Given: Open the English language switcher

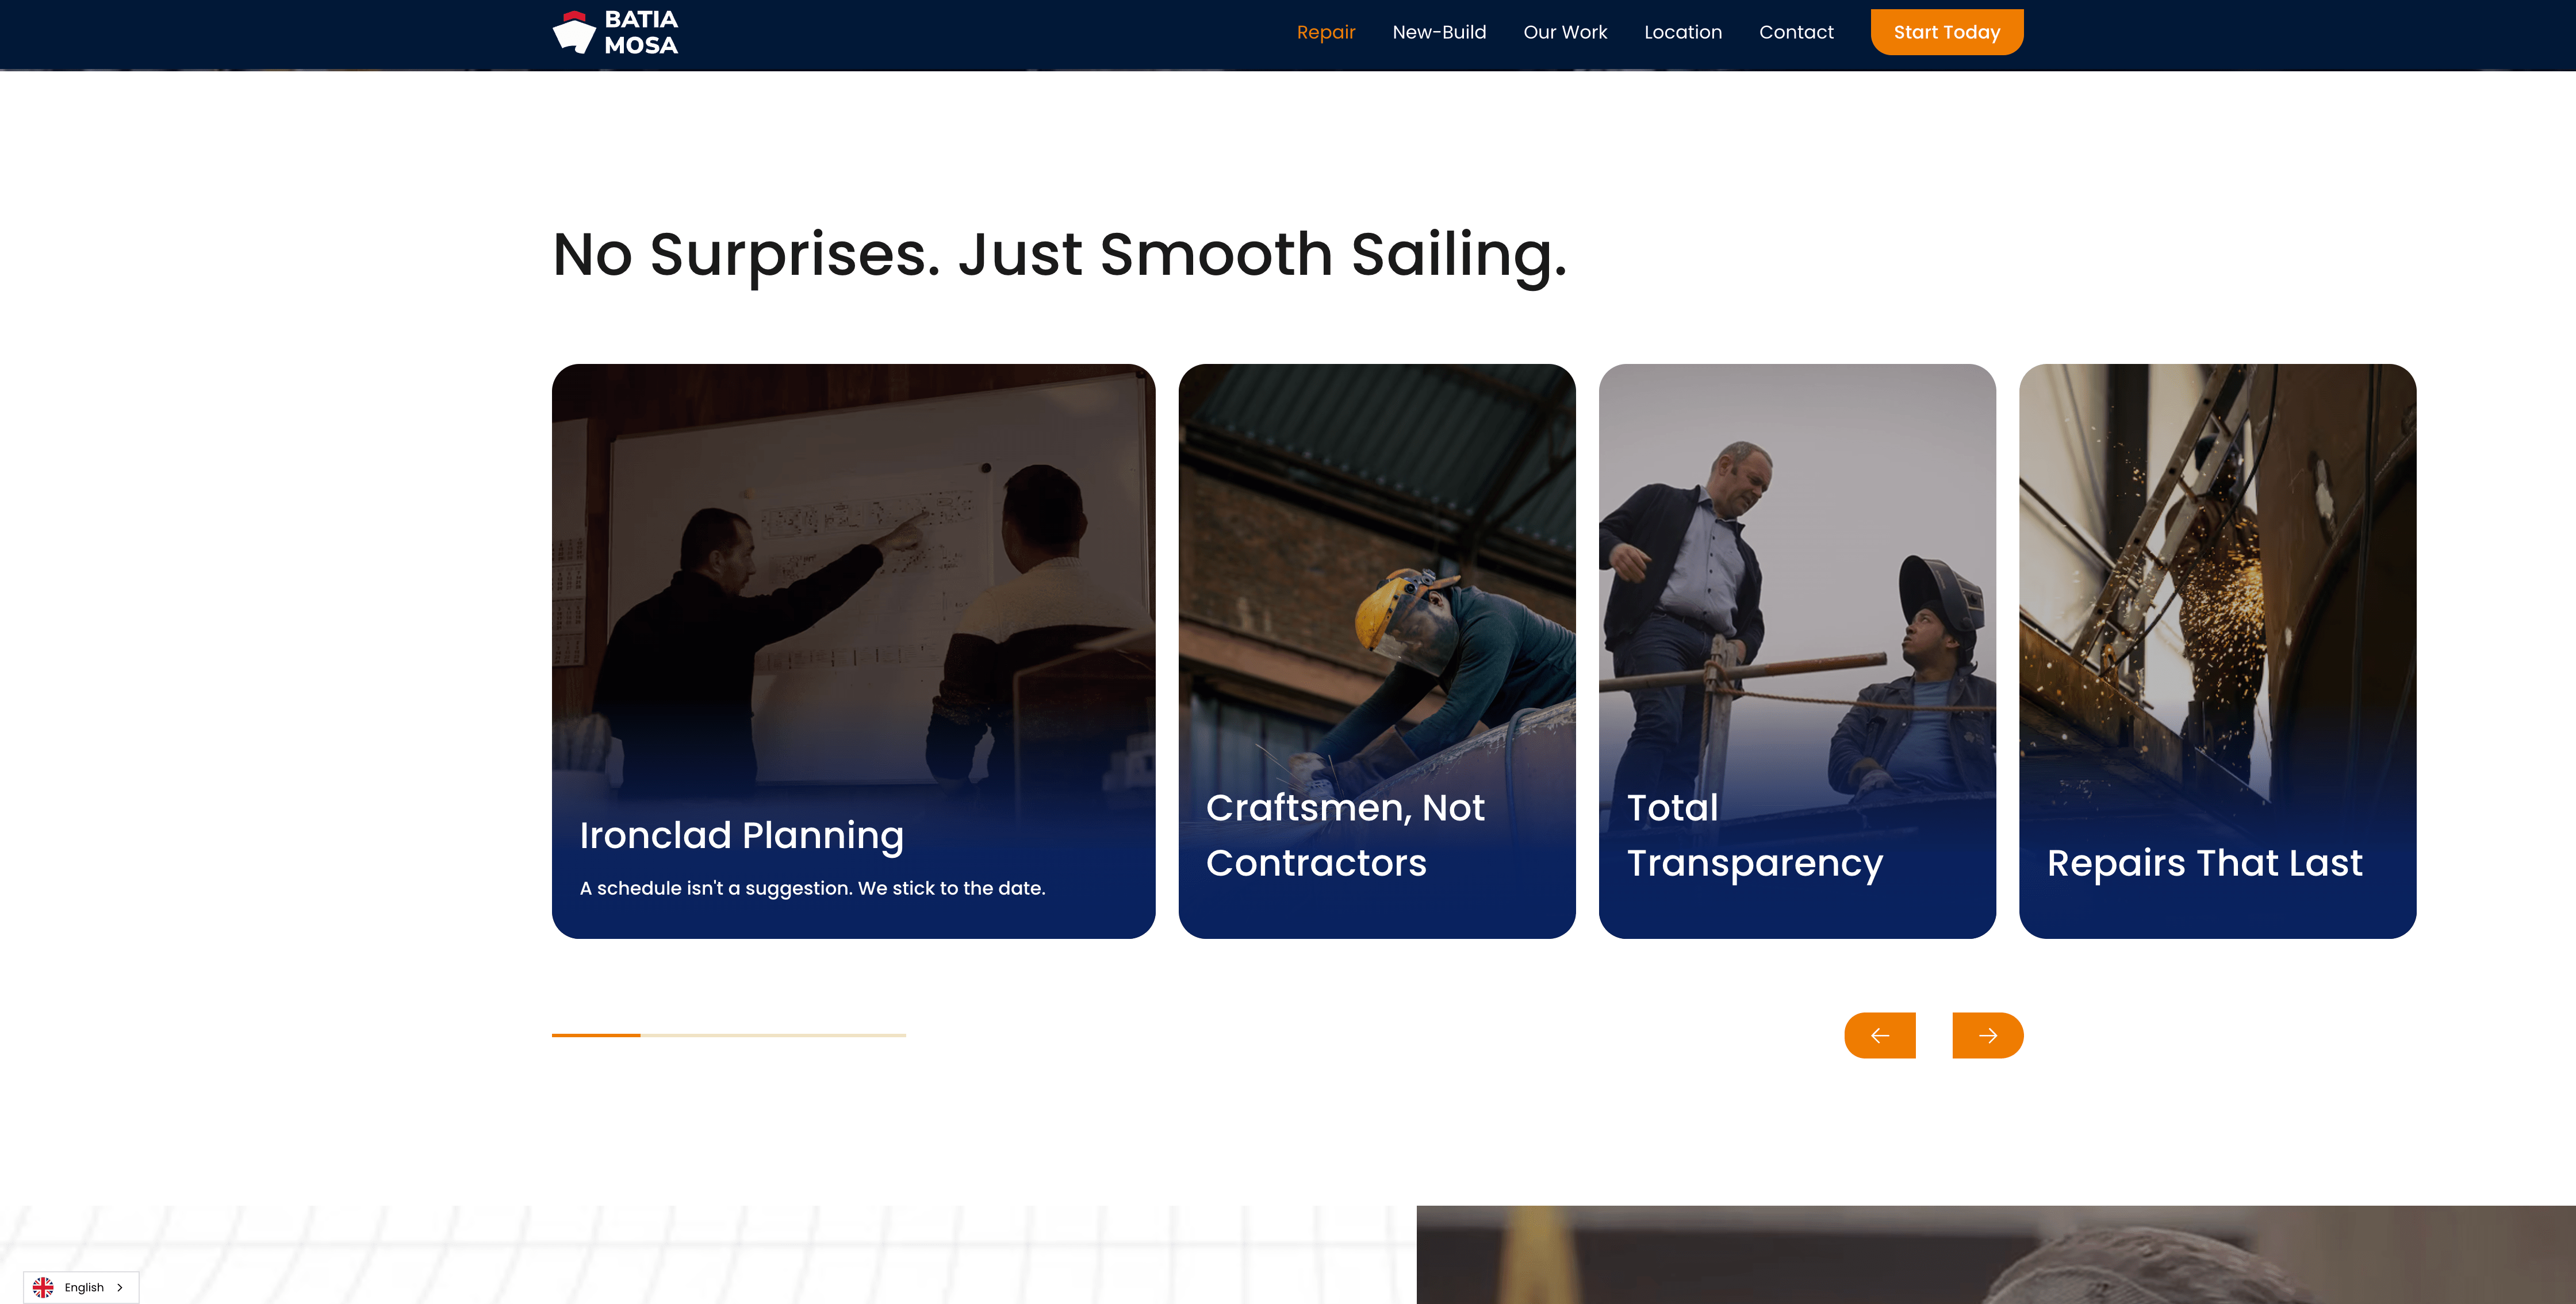Looking at the screenshot, I should pyautogui.click(x=81, y=1287).
